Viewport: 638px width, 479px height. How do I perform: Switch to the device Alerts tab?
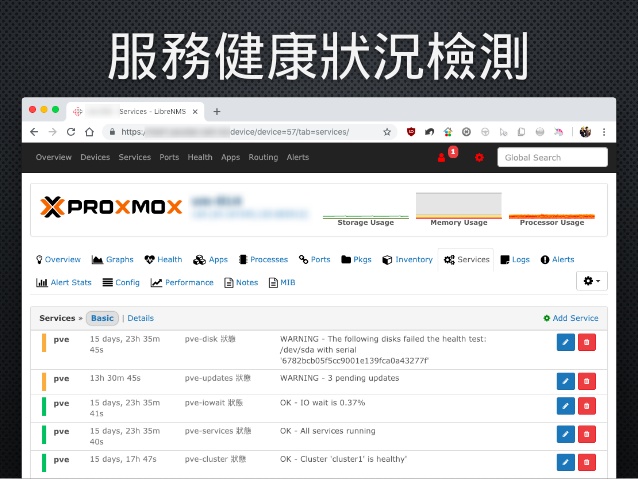(557, 260)
